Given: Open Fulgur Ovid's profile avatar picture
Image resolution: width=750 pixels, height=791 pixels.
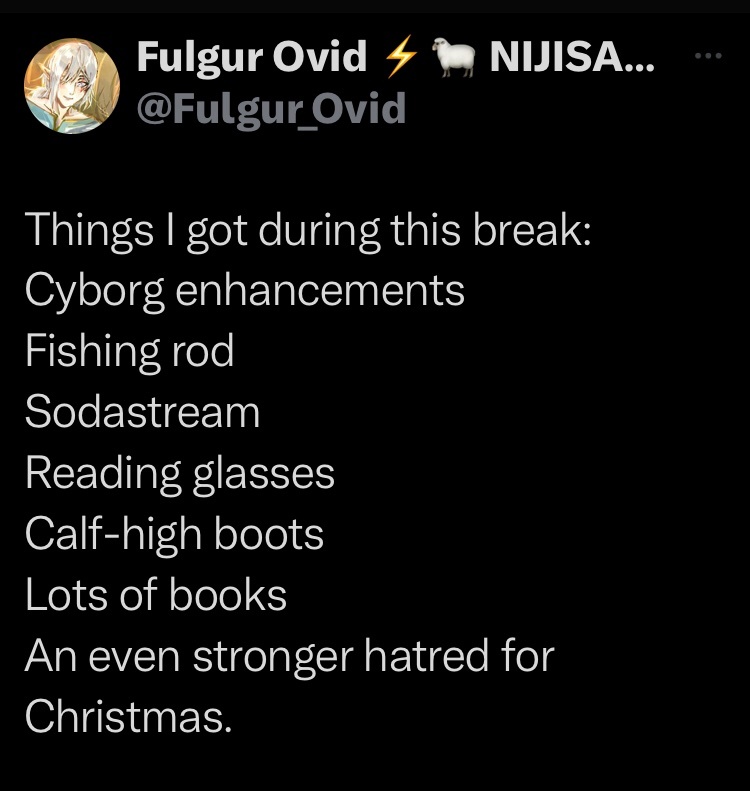Looking at the screenshot, I should (72, 86).
